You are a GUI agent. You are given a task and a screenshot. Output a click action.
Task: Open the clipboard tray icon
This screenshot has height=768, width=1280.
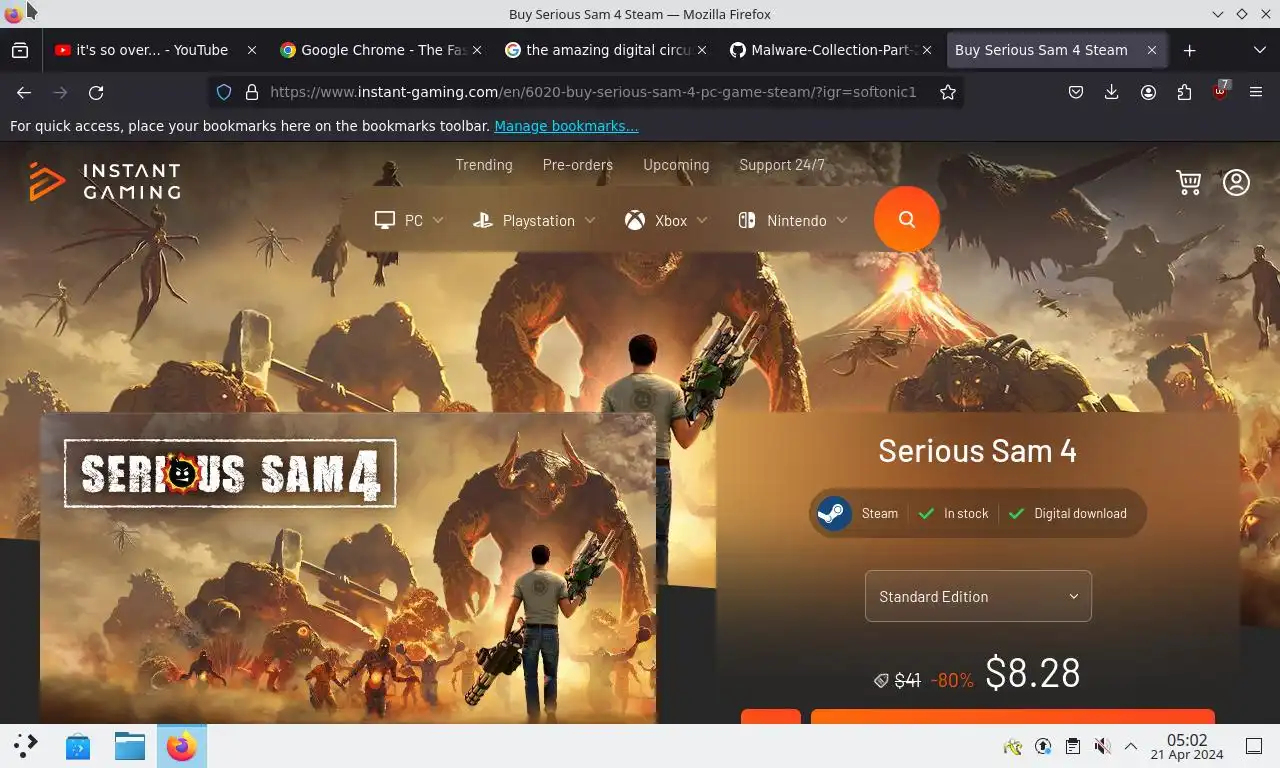[1072, 746]
